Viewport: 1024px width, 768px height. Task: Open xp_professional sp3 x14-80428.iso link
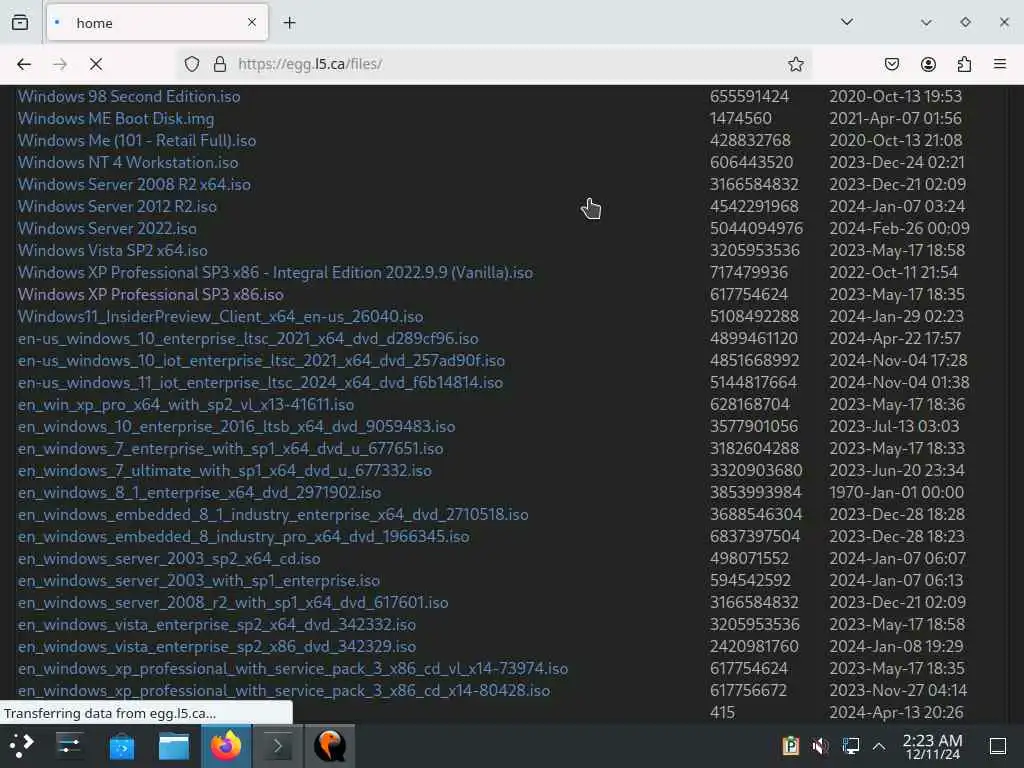[x=283, y=691]
